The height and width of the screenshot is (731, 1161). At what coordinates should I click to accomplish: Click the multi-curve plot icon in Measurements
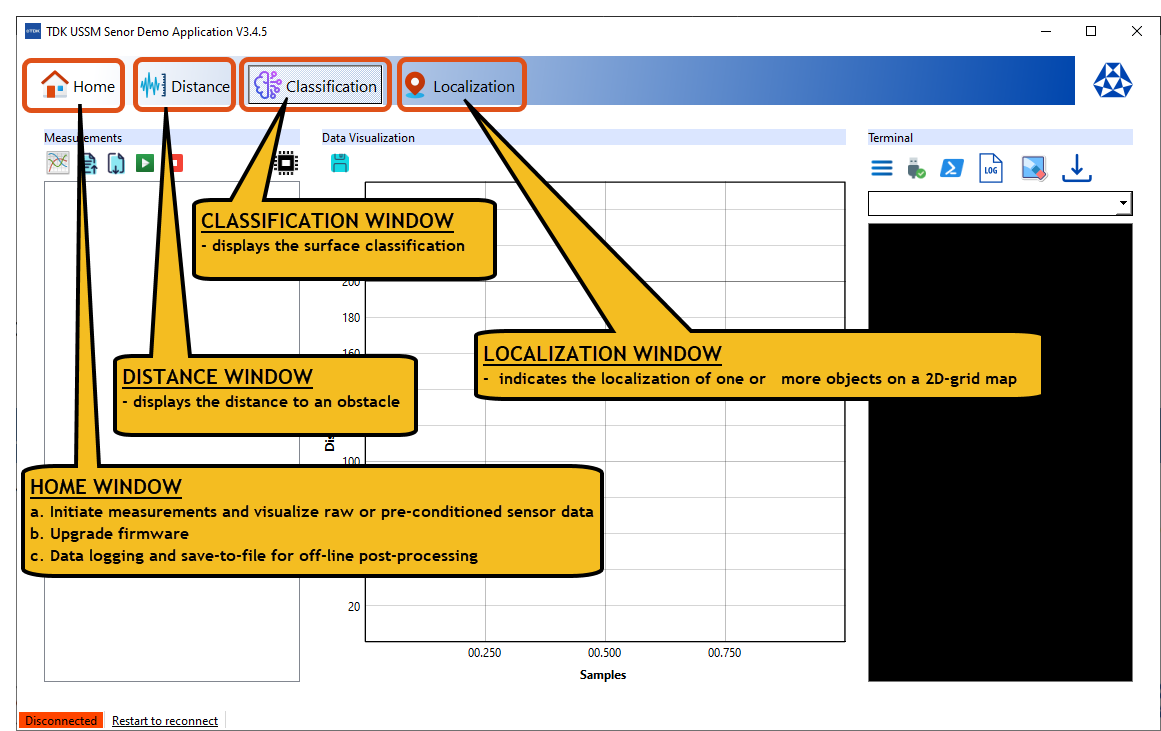pos(58,163)
